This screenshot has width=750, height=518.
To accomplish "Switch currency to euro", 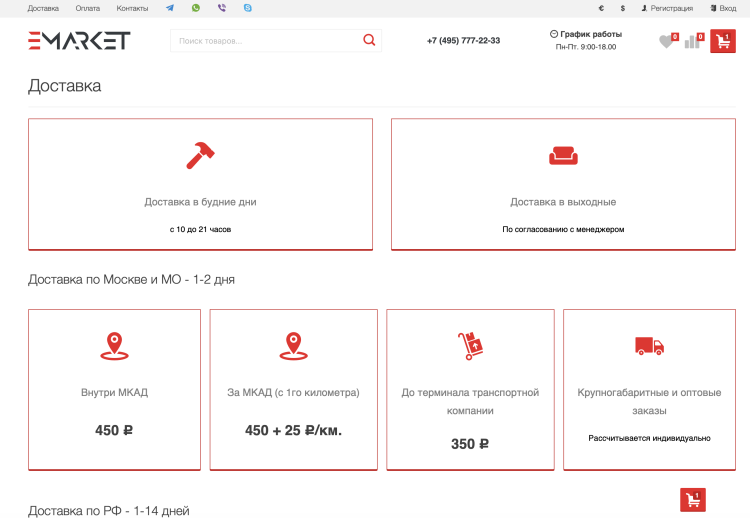I will tap(601, 8).
